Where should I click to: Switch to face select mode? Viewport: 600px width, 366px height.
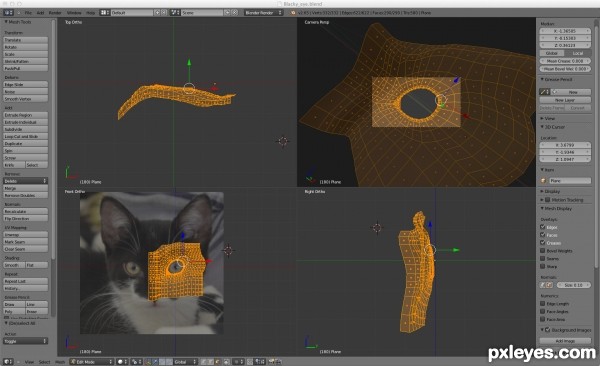click(x=217, y=361)
